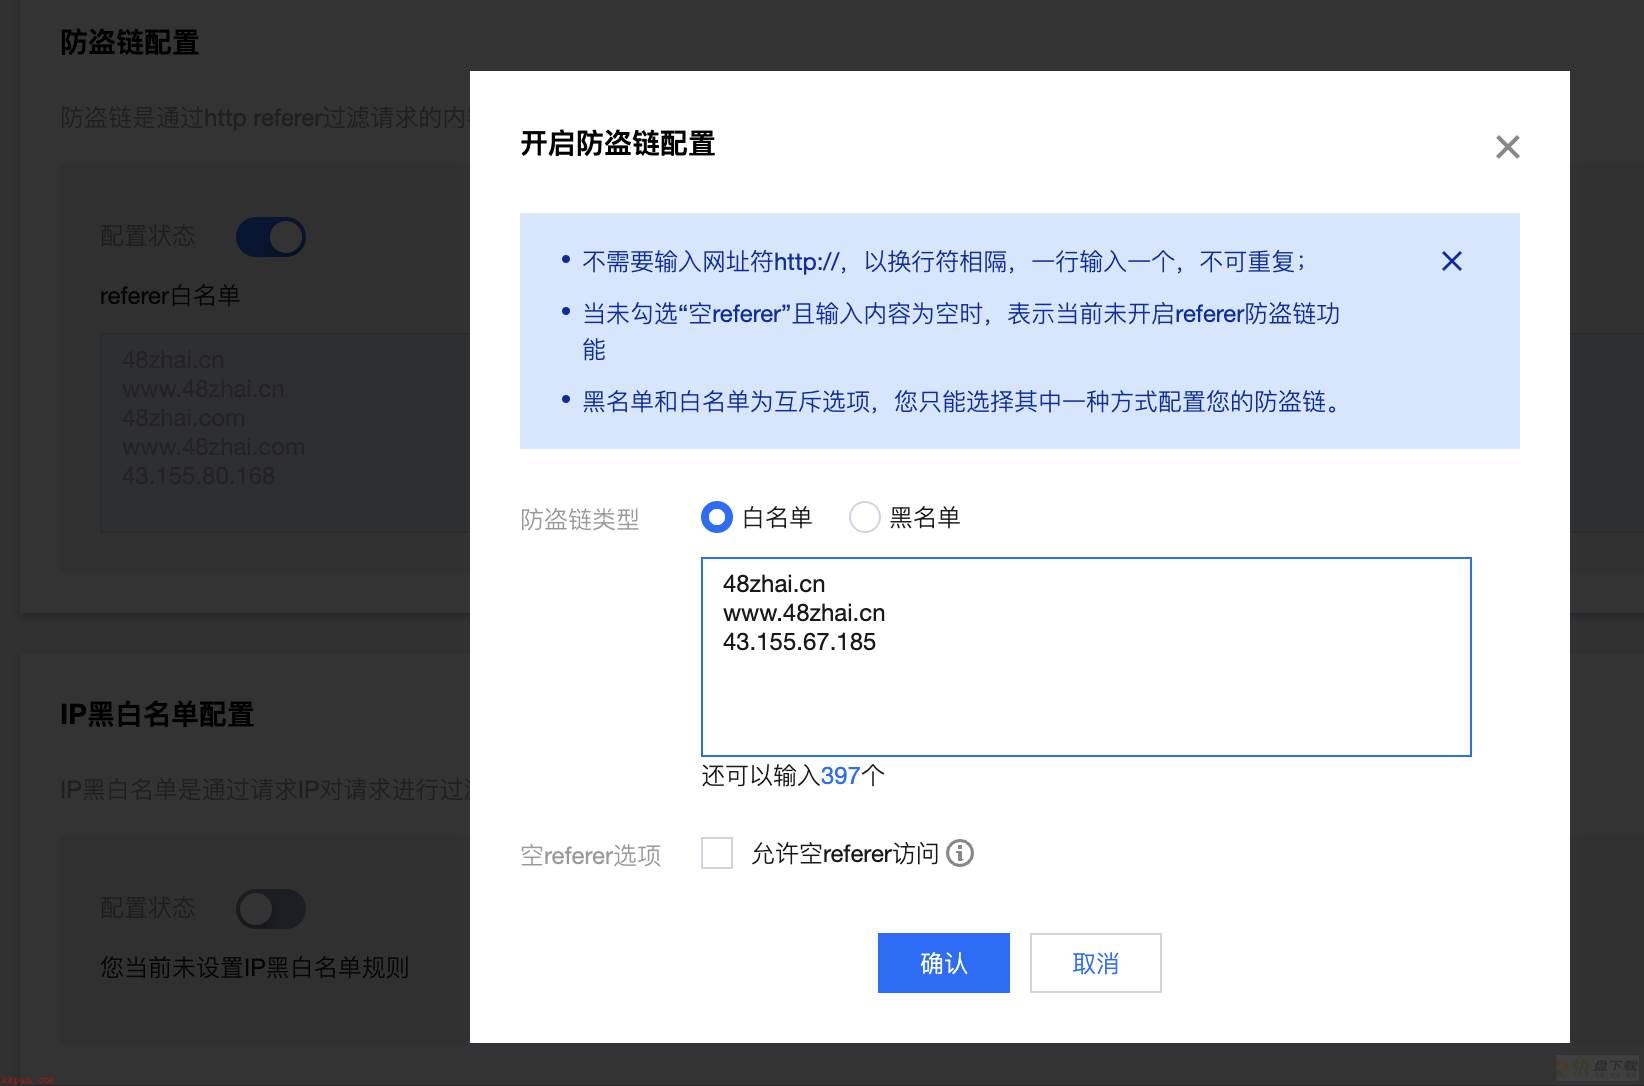Screen dimensions: 1644x1086
Task: Cancel with the 取消 button
Action: [1096, 963]
